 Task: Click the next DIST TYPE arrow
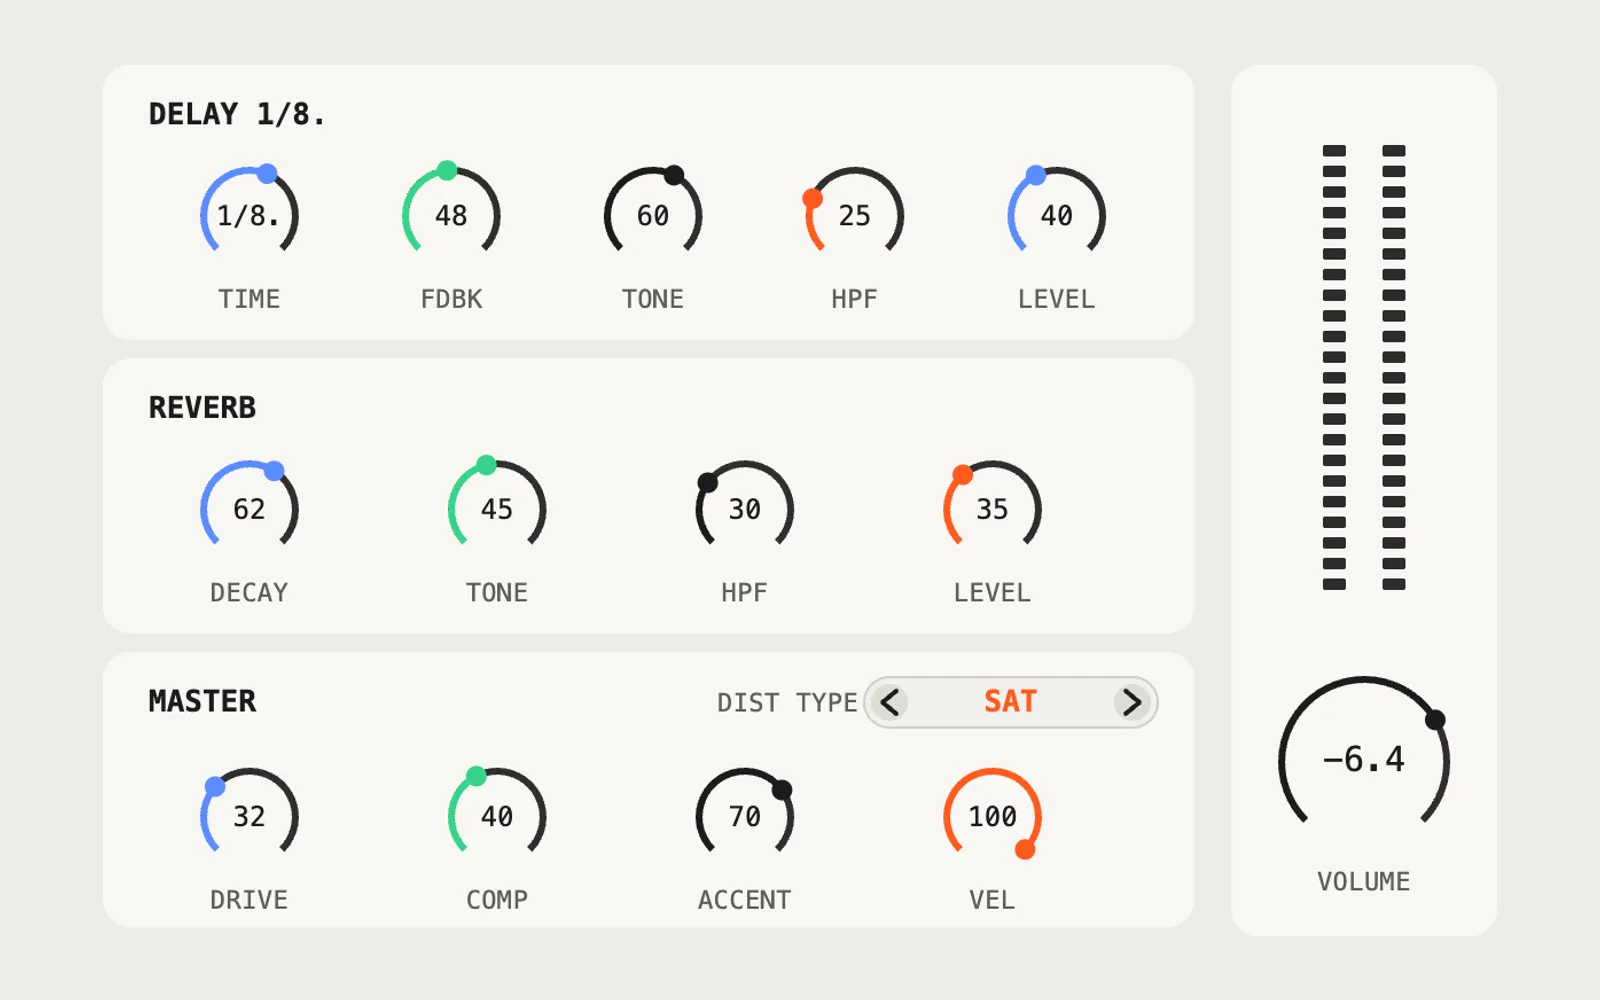[x=1131, y=702]
